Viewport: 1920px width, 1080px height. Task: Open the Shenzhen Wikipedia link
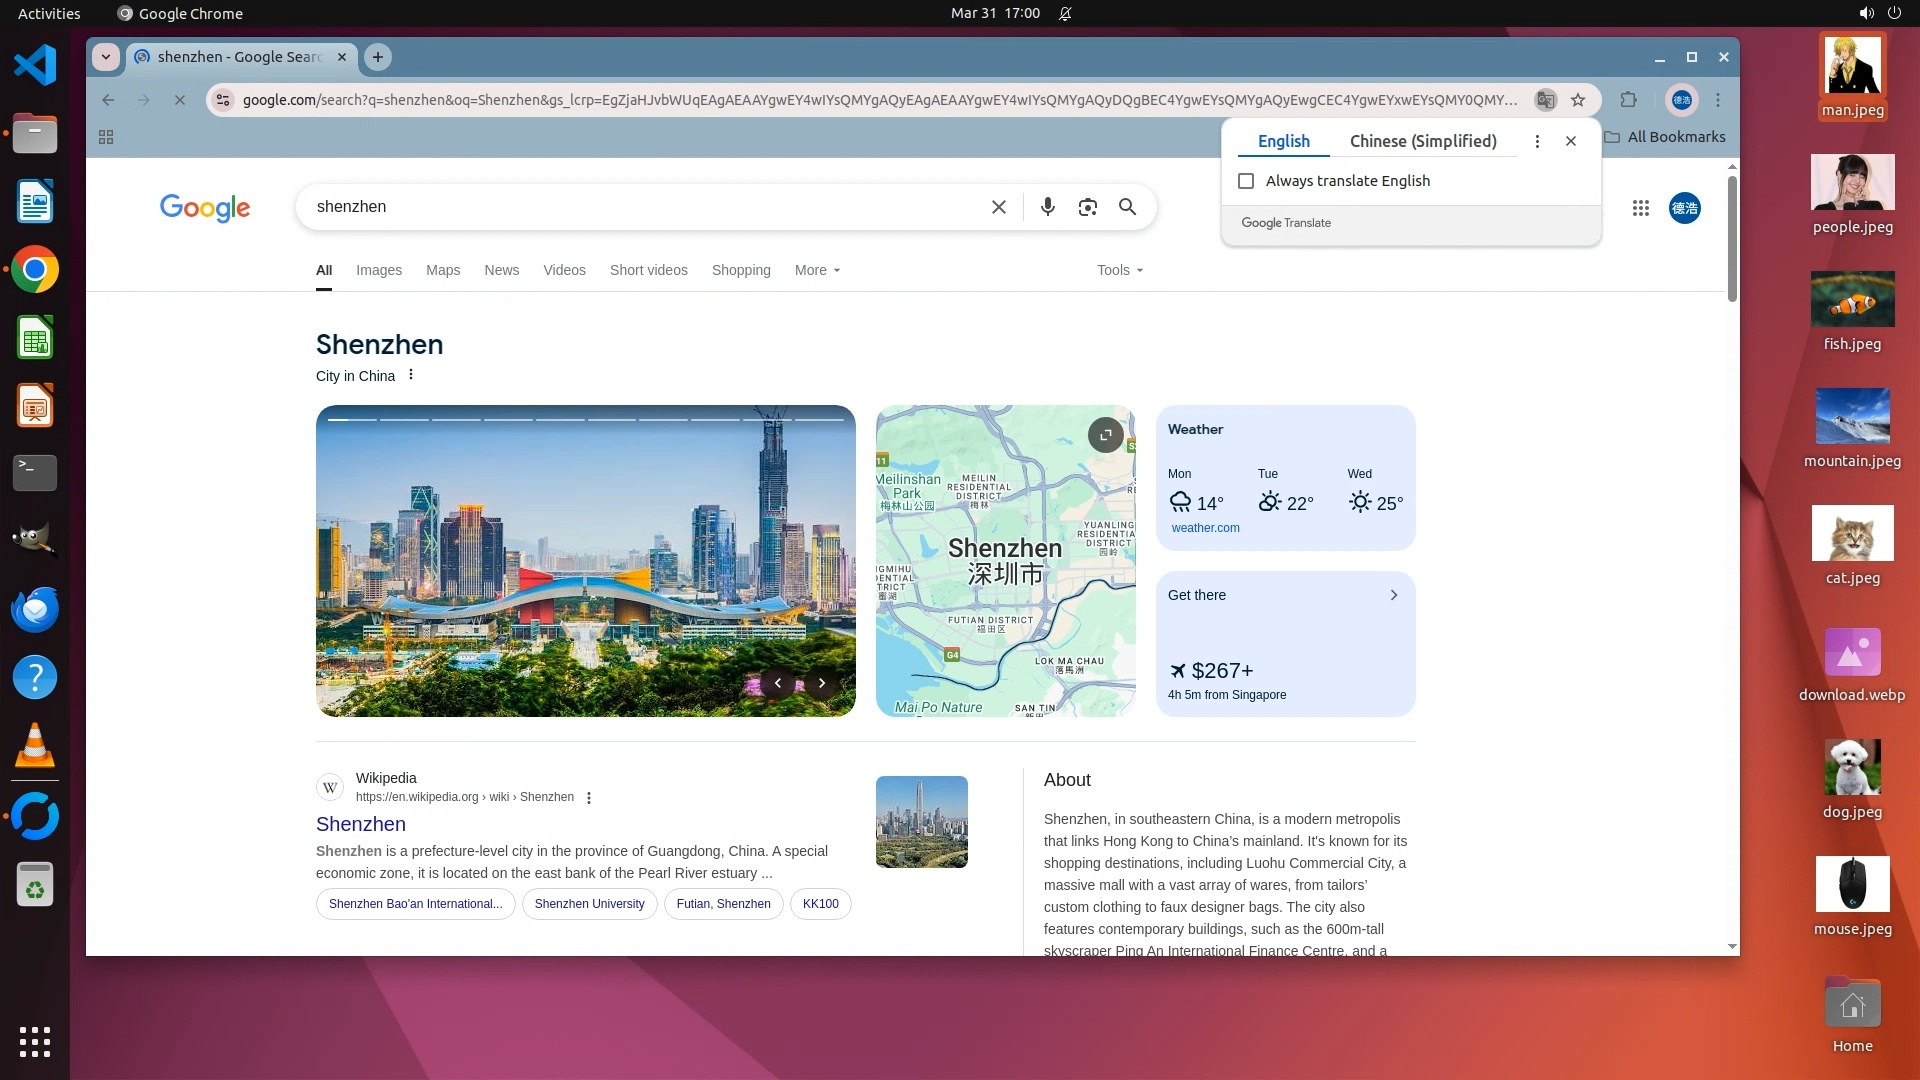[361, 824]
